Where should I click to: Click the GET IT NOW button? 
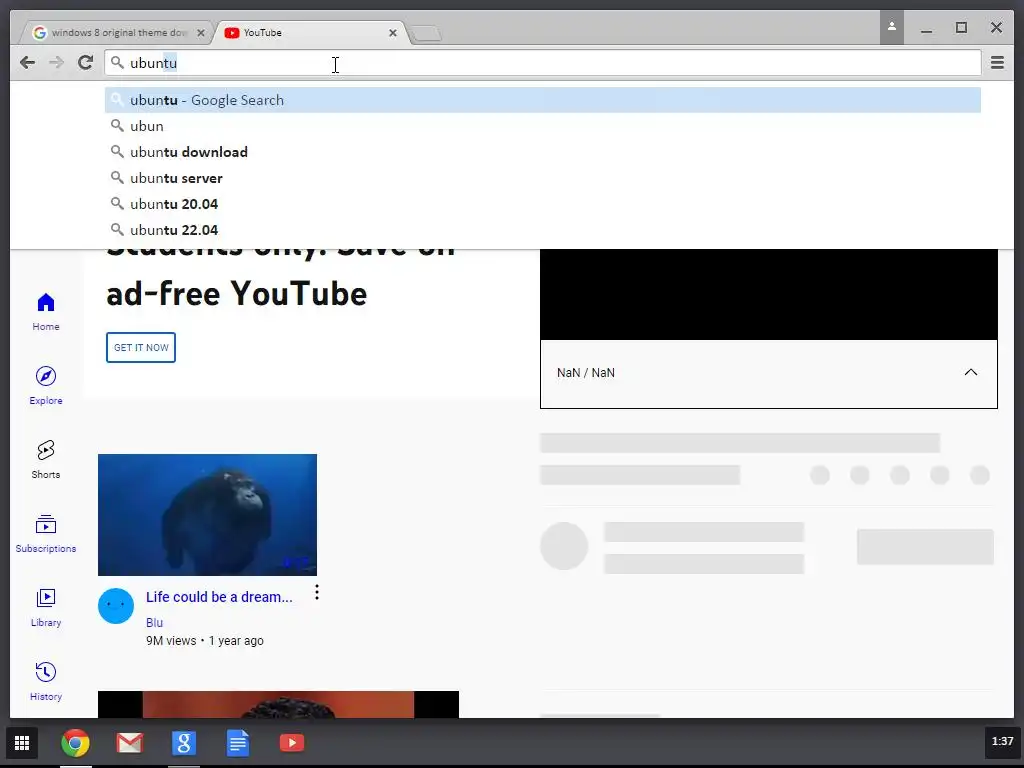[x=141, y=347]
